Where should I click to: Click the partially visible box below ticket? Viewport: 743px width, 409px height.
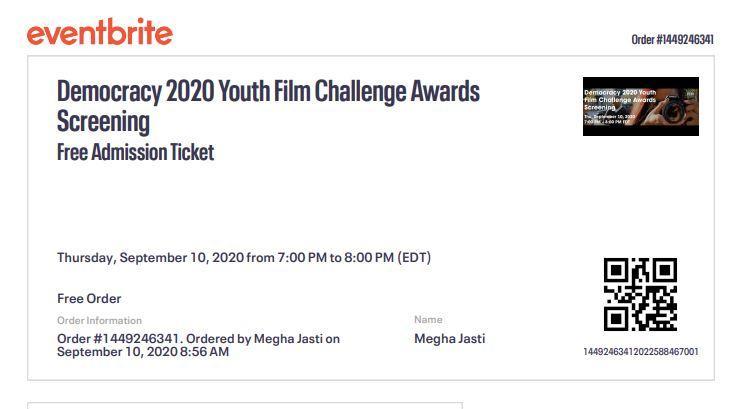click(245, 406)
